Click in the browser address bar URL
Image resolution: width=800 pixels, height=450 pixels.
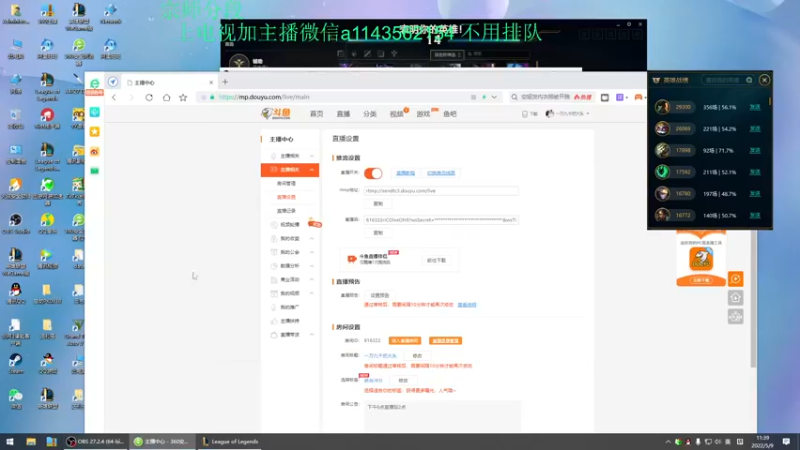264,97
